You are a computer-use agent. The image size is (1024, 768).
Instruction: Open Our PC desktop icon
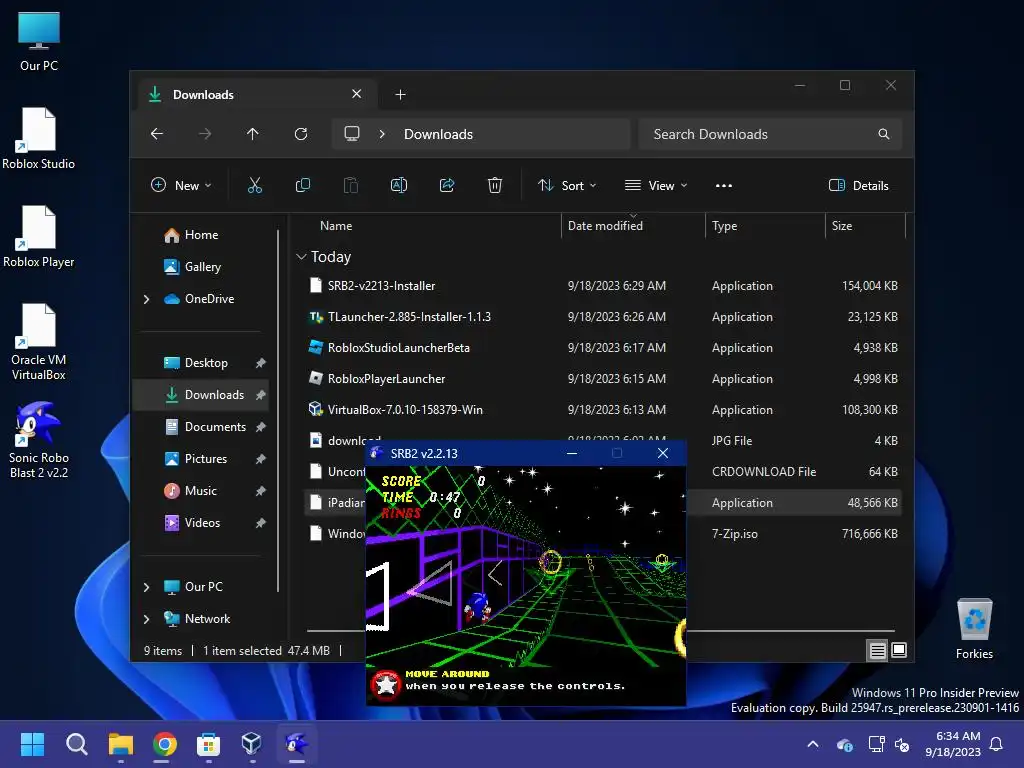(39, 41)
